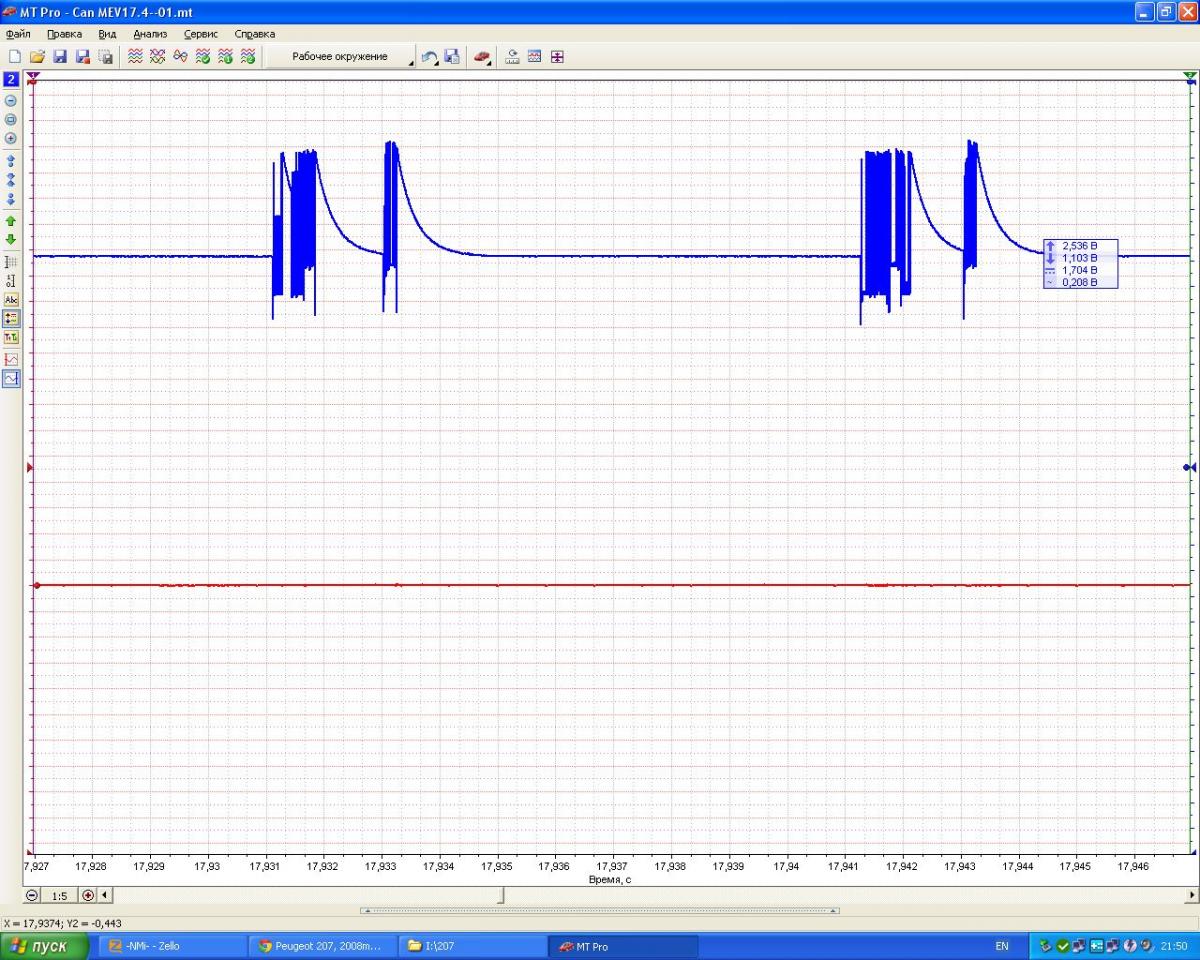Open the Сервис menu

200,33
